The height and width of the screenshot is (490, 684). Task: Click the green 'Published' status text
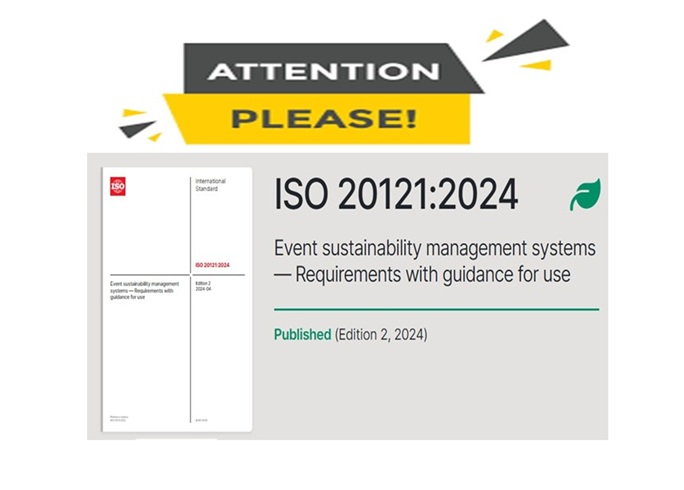click(302, 335)
